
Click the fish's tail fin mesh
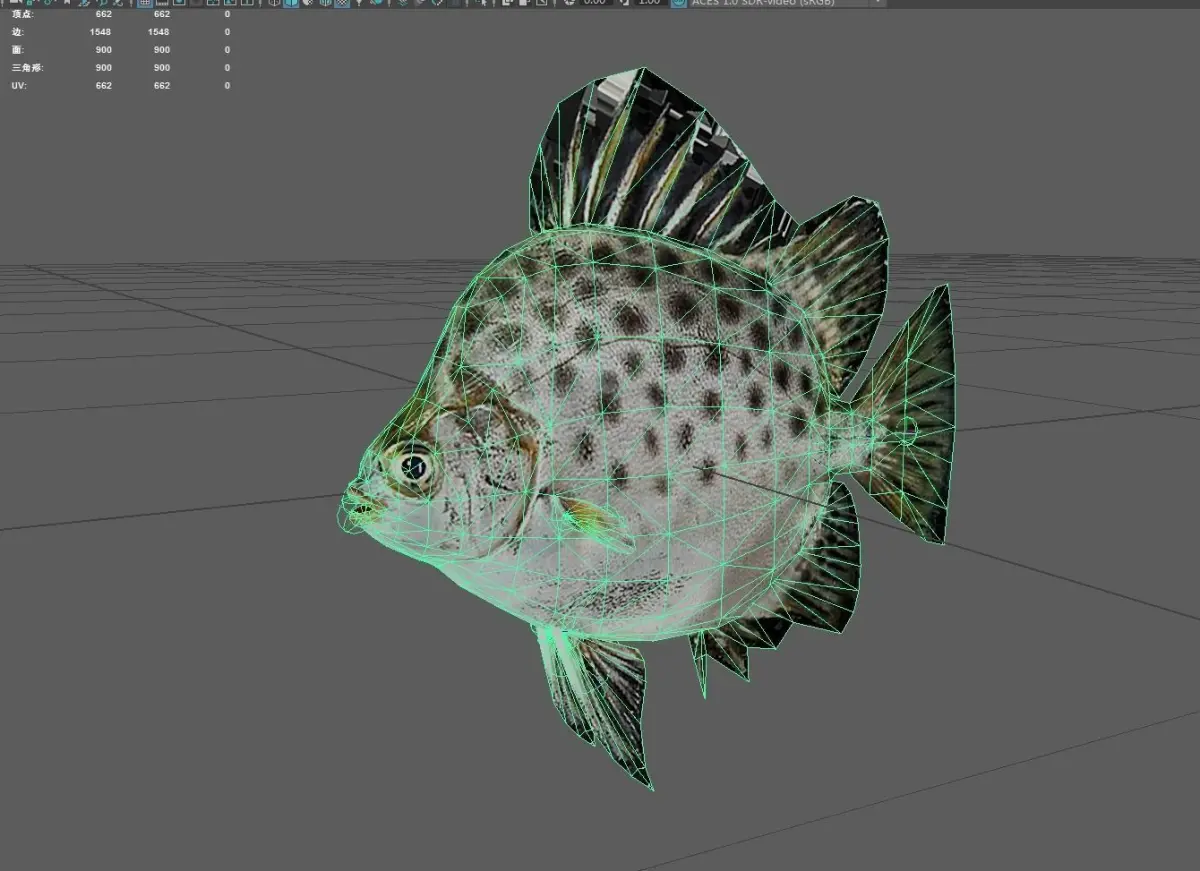click(912, 420)
